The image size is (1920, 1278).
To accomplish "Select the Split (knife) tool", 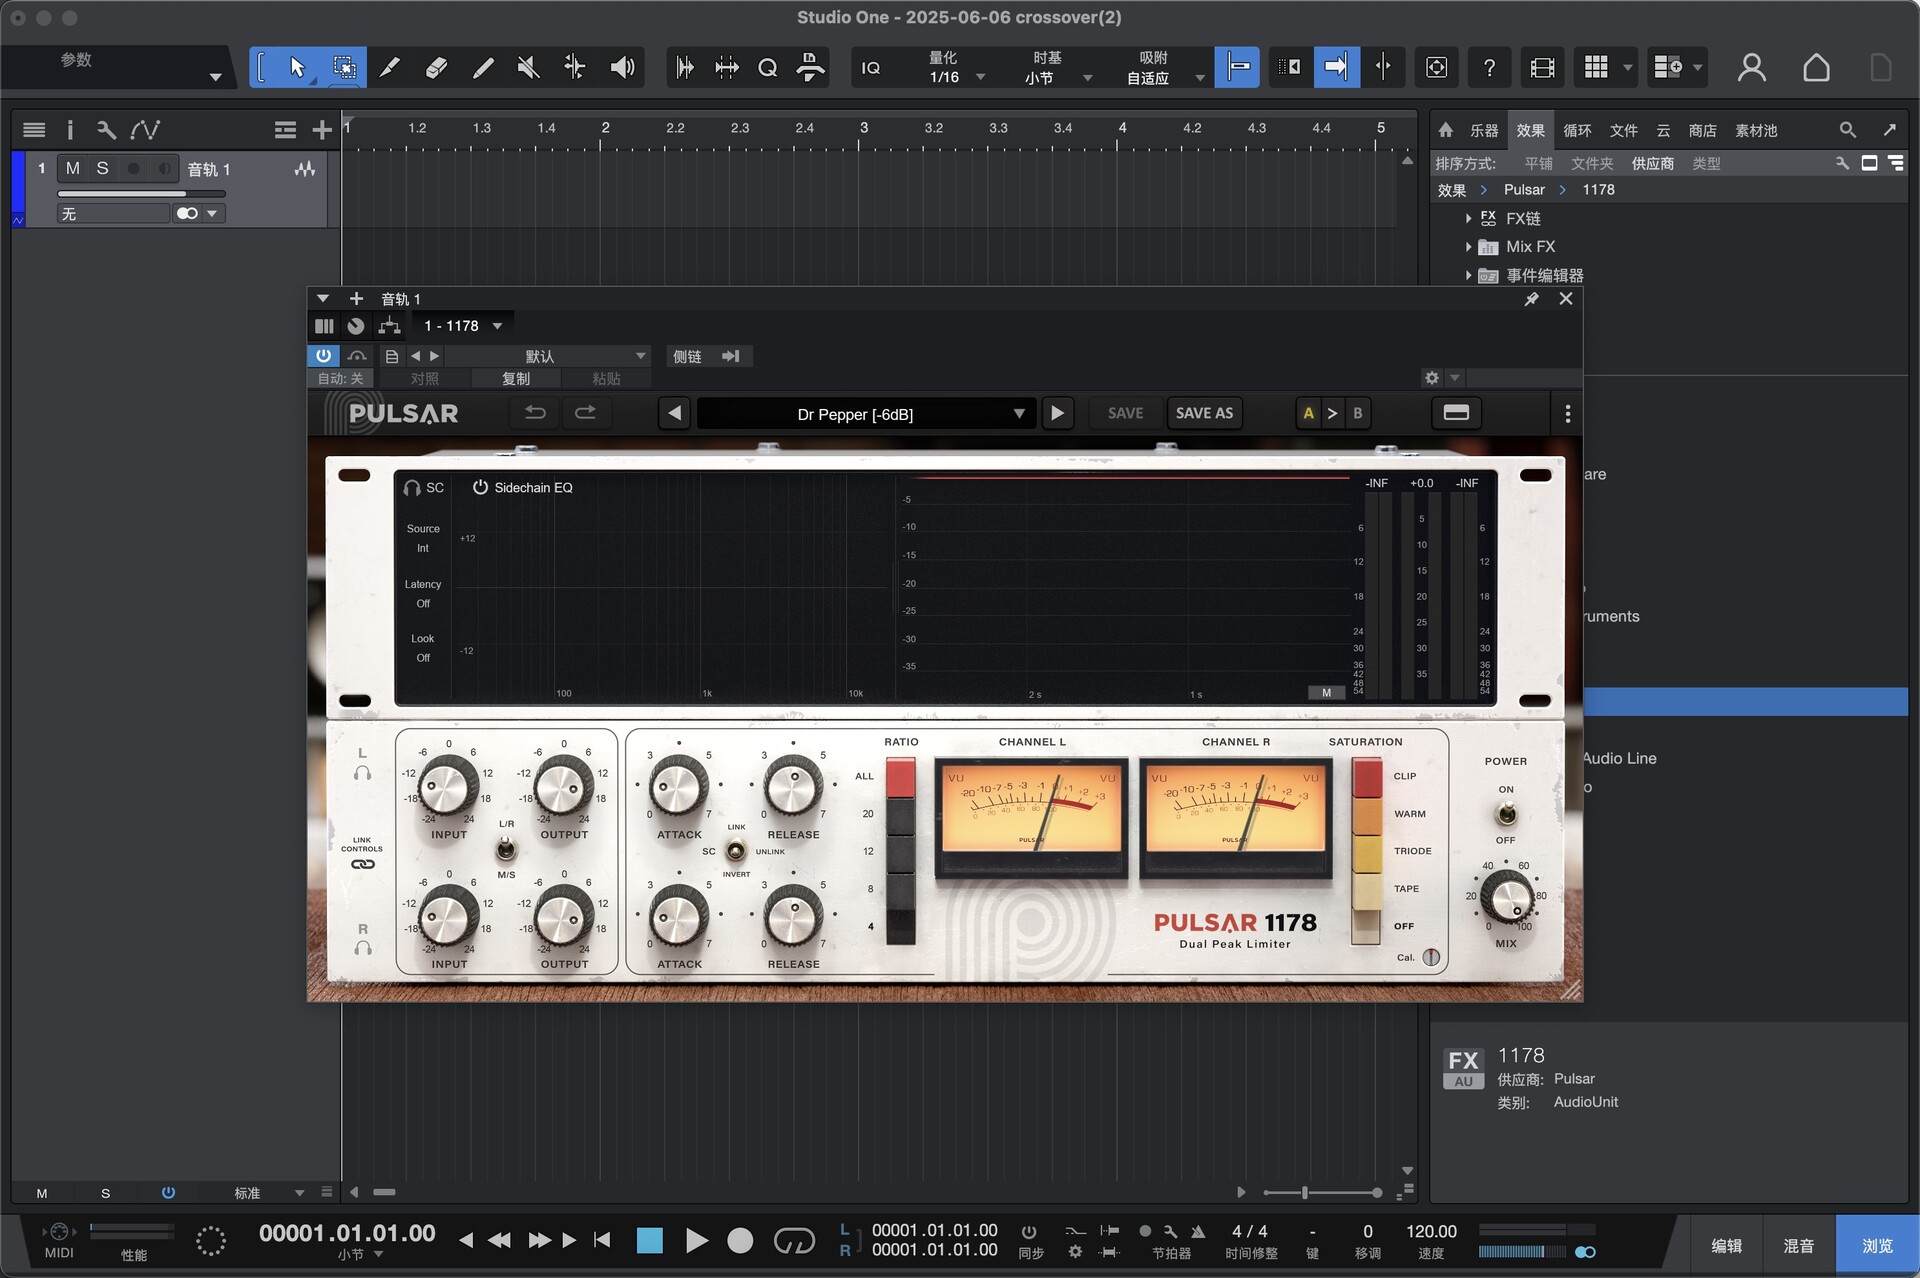I will [390, 67].
